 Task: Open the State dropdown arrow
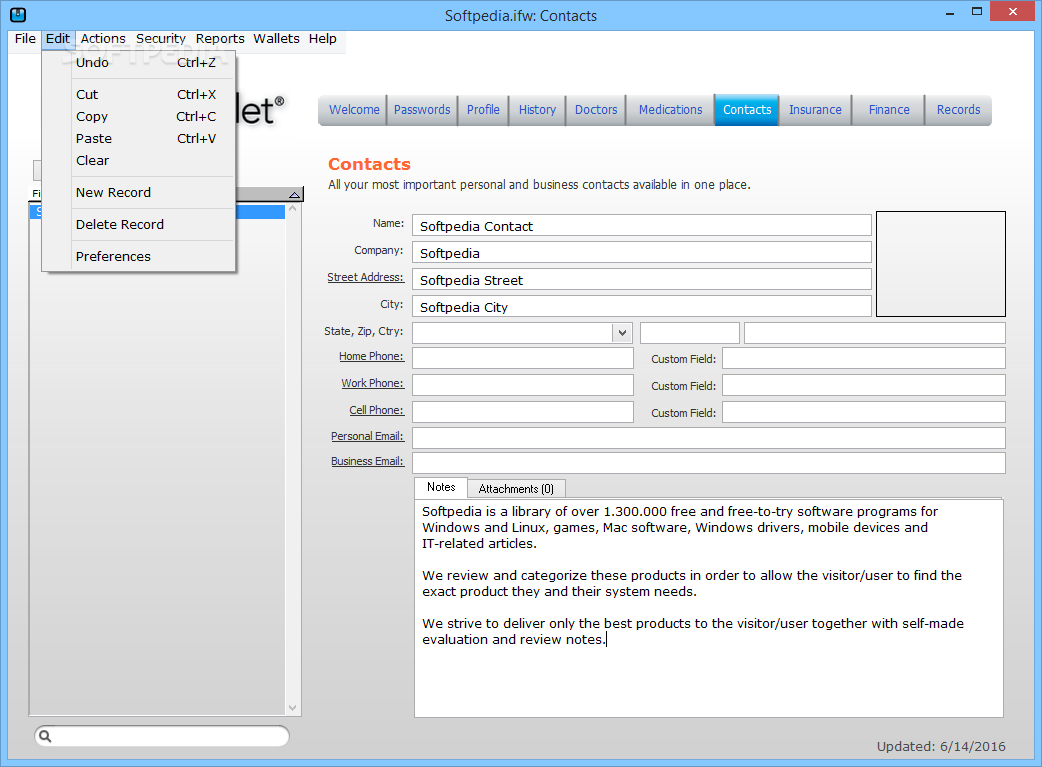coord(622,332)
